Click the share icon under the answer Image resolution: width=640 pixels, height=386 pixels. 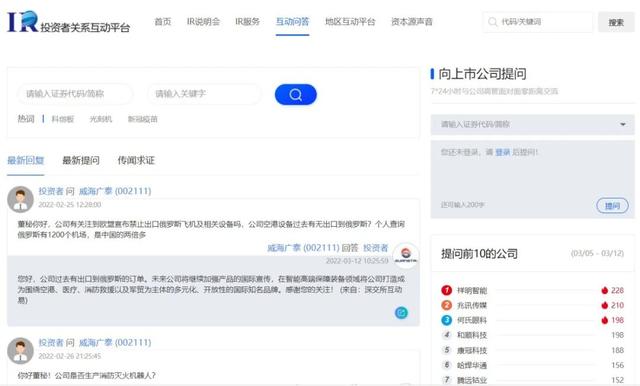pyautogui.click(x=401, y=313)
